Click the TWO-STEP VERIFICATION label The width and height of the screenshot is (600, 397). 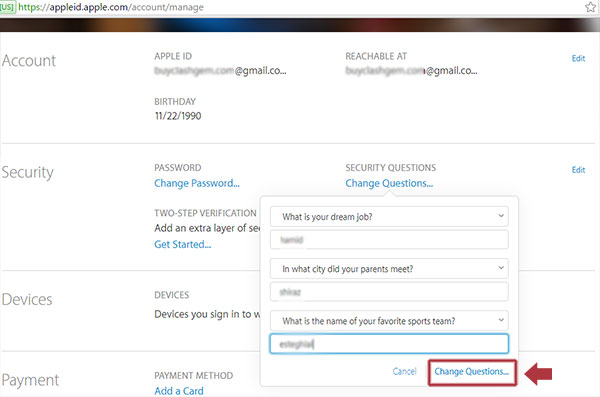point(205,213)
